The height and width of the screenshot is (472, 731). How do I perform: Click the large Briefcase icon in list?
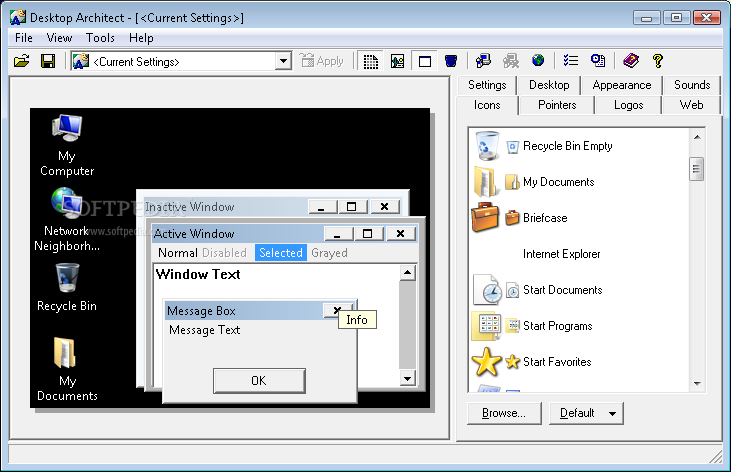click(x=485, y=218)
